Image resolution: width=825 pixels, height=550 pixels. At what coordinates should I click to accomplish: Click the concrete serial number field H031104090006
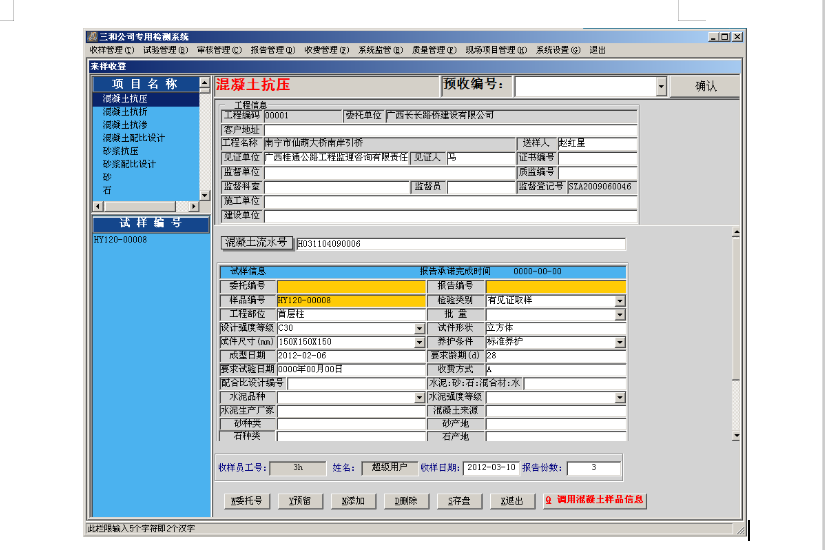[x=461, y=244]
